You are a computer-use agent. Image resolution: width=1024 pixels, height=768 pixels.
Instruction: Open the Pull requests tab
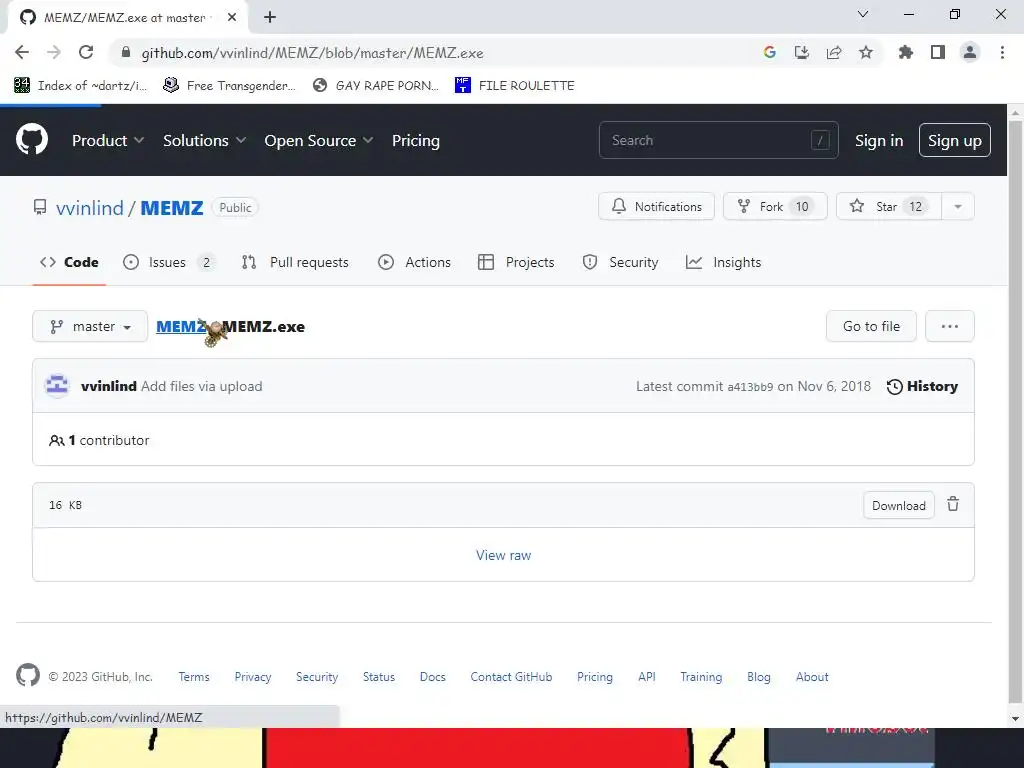pos(295,262)
